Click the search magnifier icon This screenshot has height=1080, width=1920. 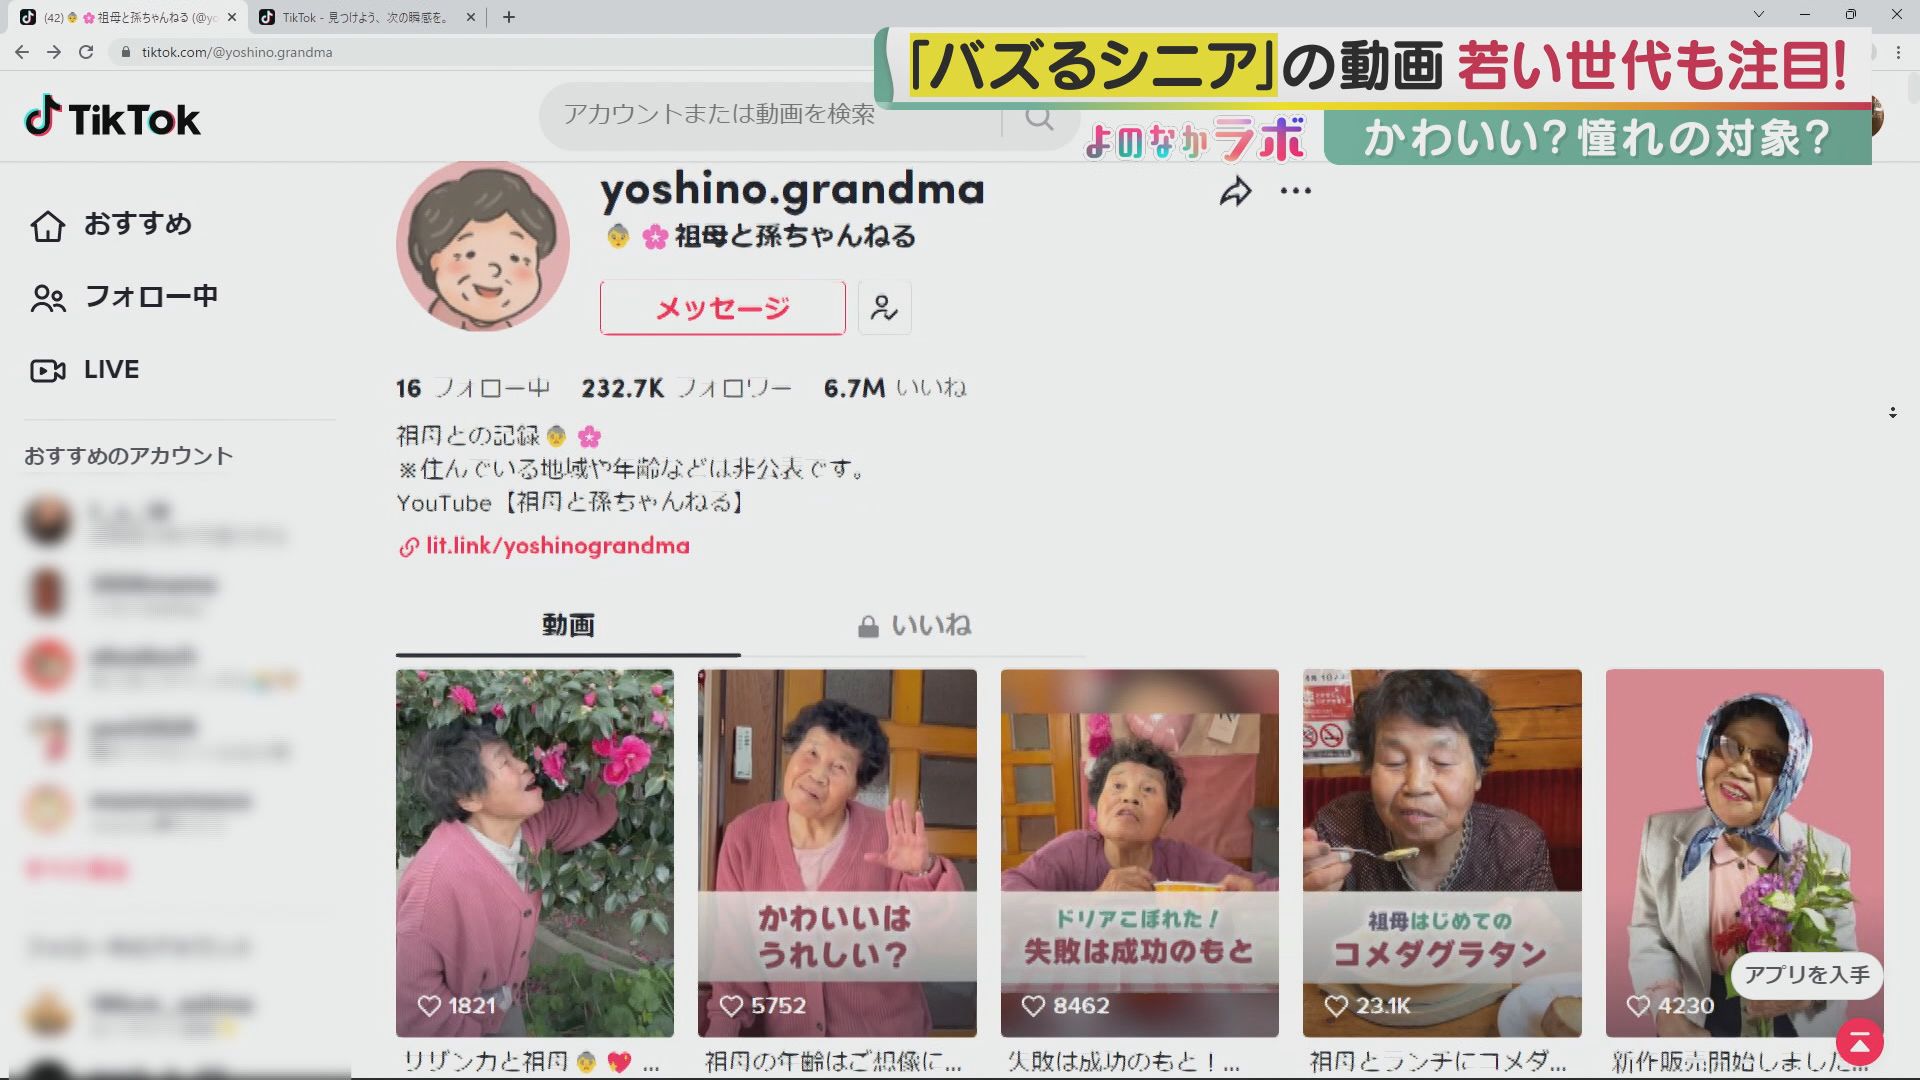1040,119
